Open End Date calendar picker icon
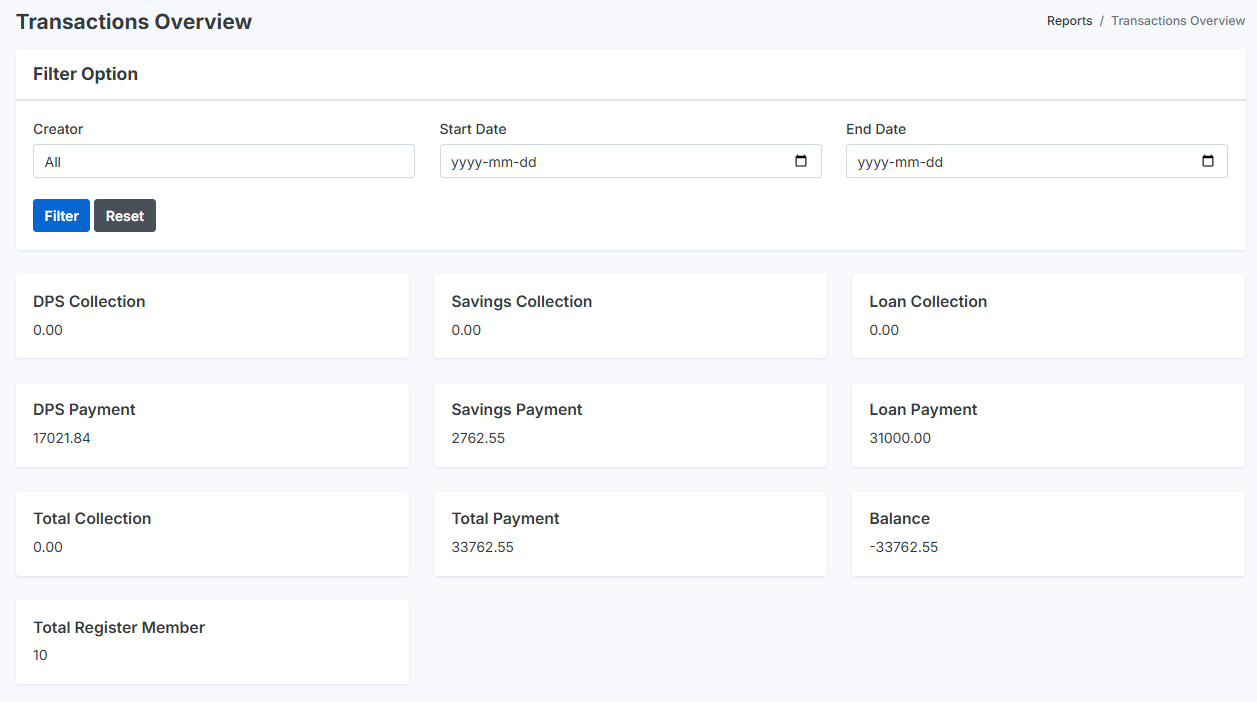Viewport: 1257px width, 702px height. pyautogui.click(x=1207, y=161)
